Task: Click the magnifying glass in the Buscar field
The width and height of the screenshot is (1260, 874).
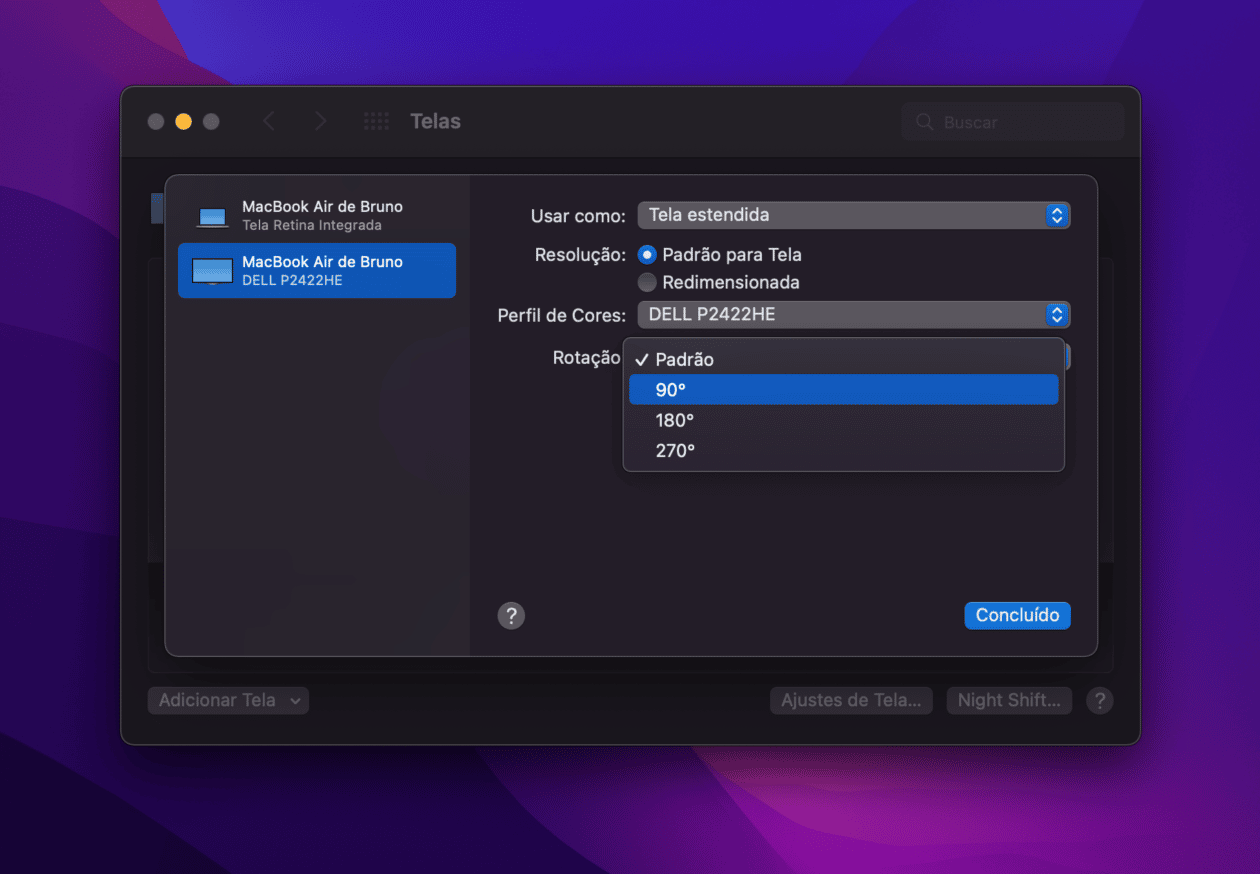Action: [x=925, y=121]
